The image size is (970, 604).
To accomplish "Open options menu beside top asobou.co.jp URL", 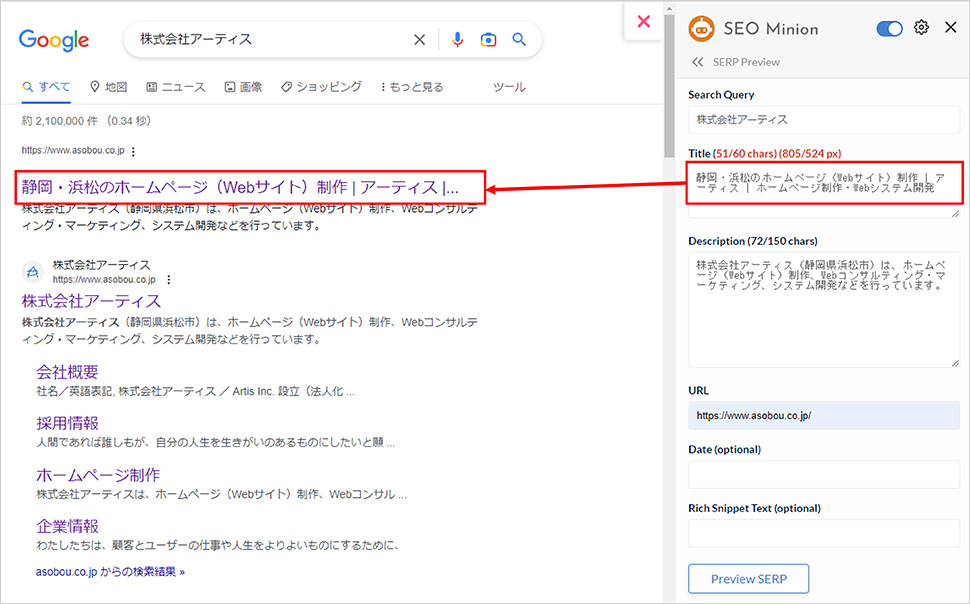I will 134,150.
